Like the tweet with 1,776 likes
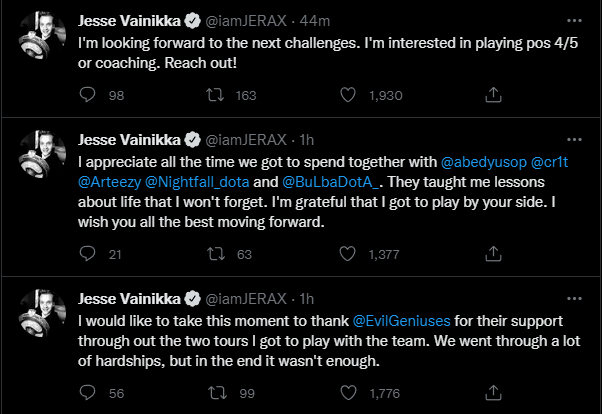The height and width of the screenshot is (414, 602). pyautogui.click(x=349, y=394)
